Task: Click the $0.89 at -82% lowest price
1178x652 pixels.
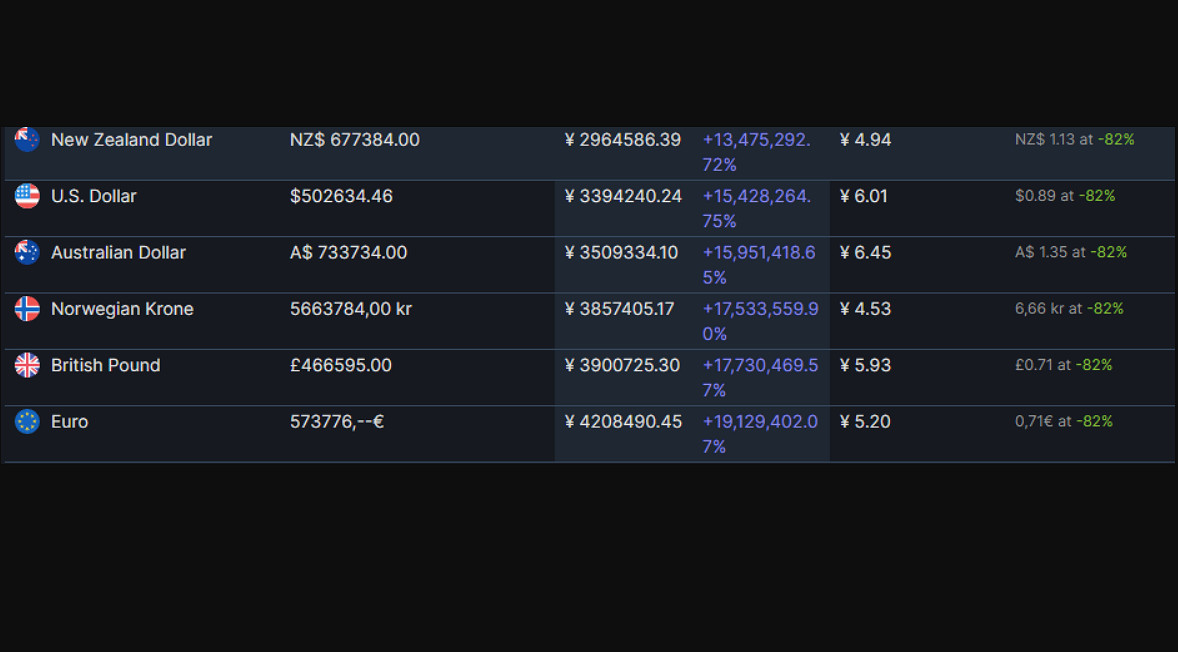Action: click(x=1064, y=196)
